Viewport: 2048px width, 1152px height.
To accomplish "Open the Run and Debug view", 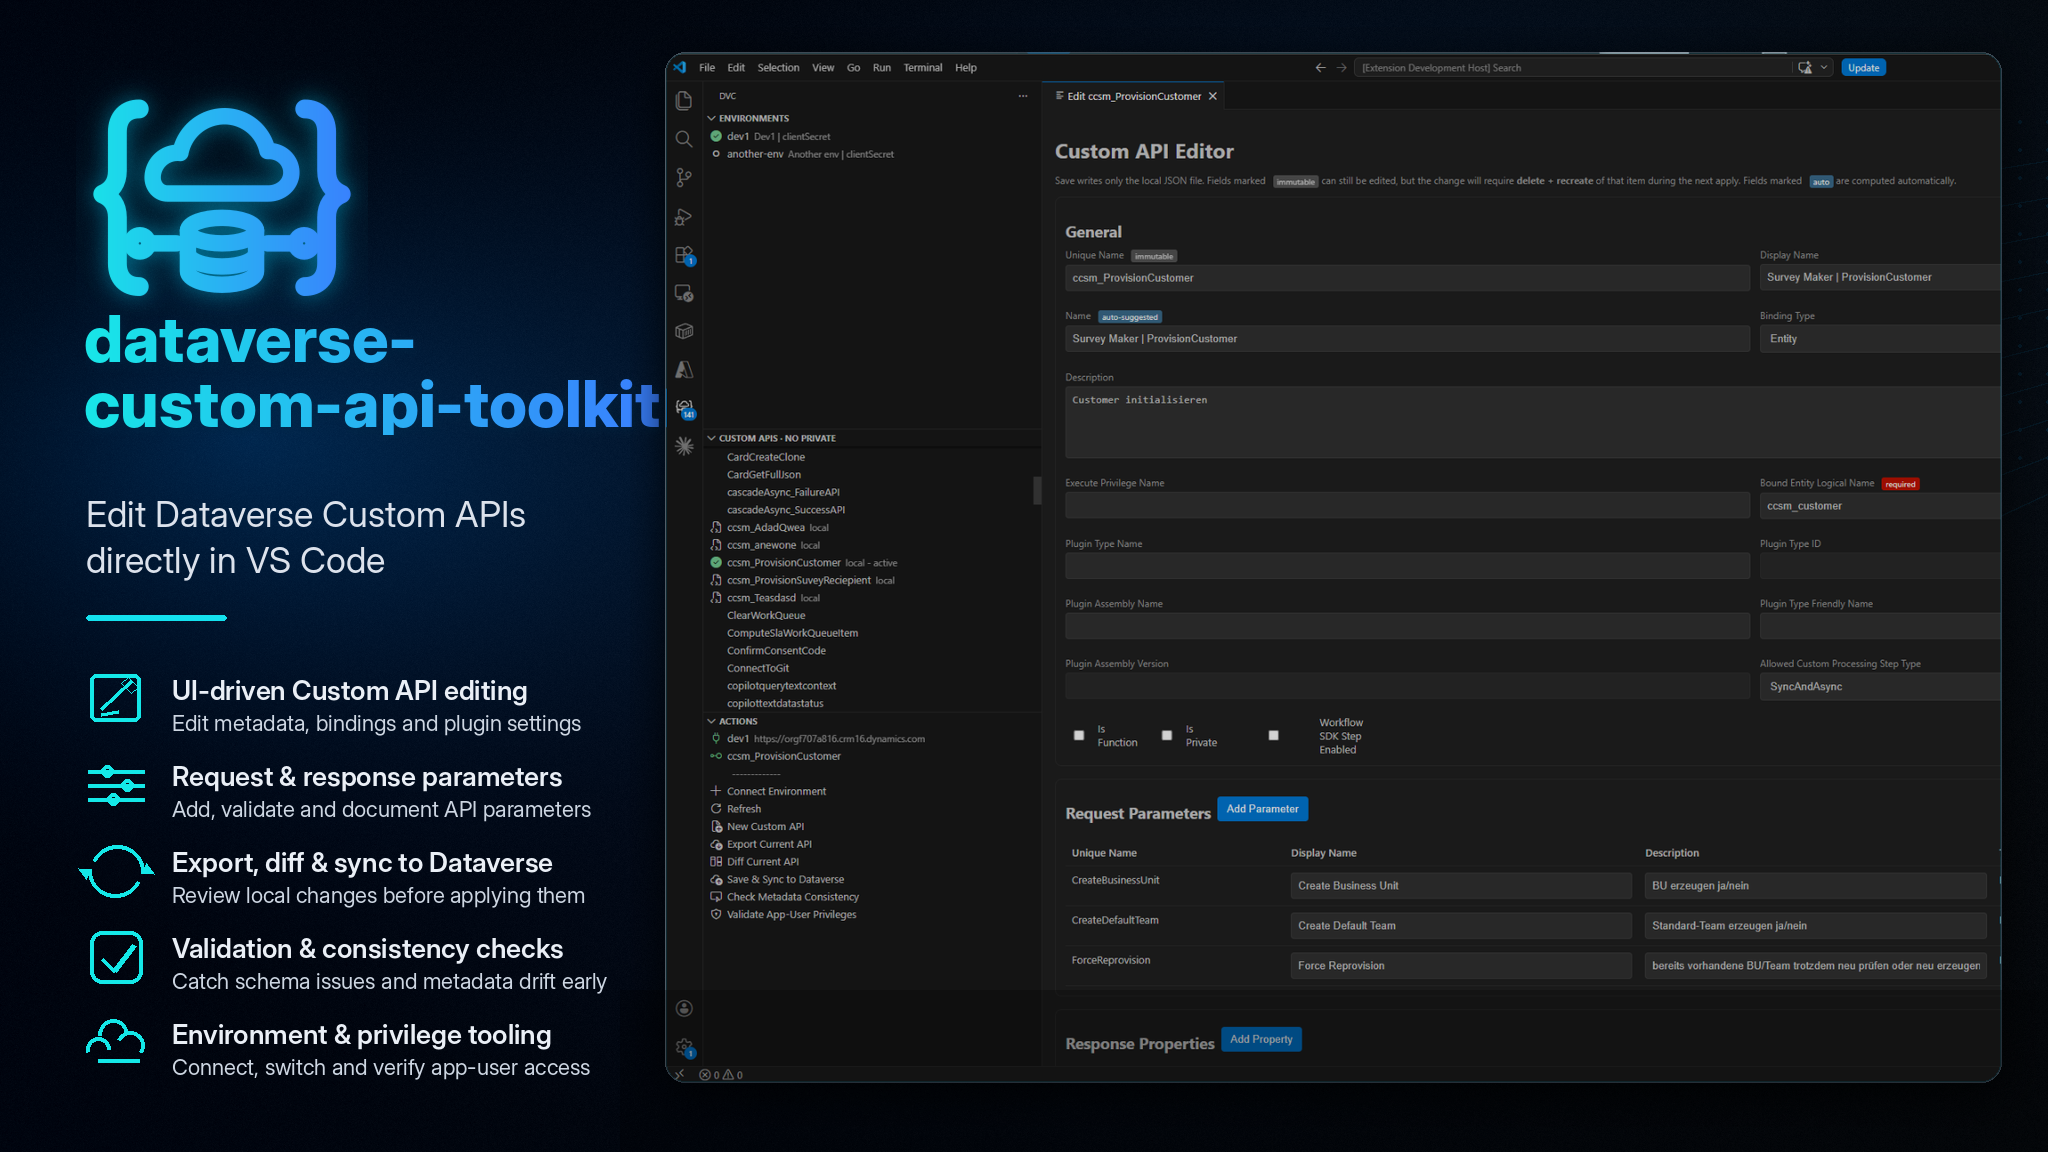I will [x=684, y=216].
